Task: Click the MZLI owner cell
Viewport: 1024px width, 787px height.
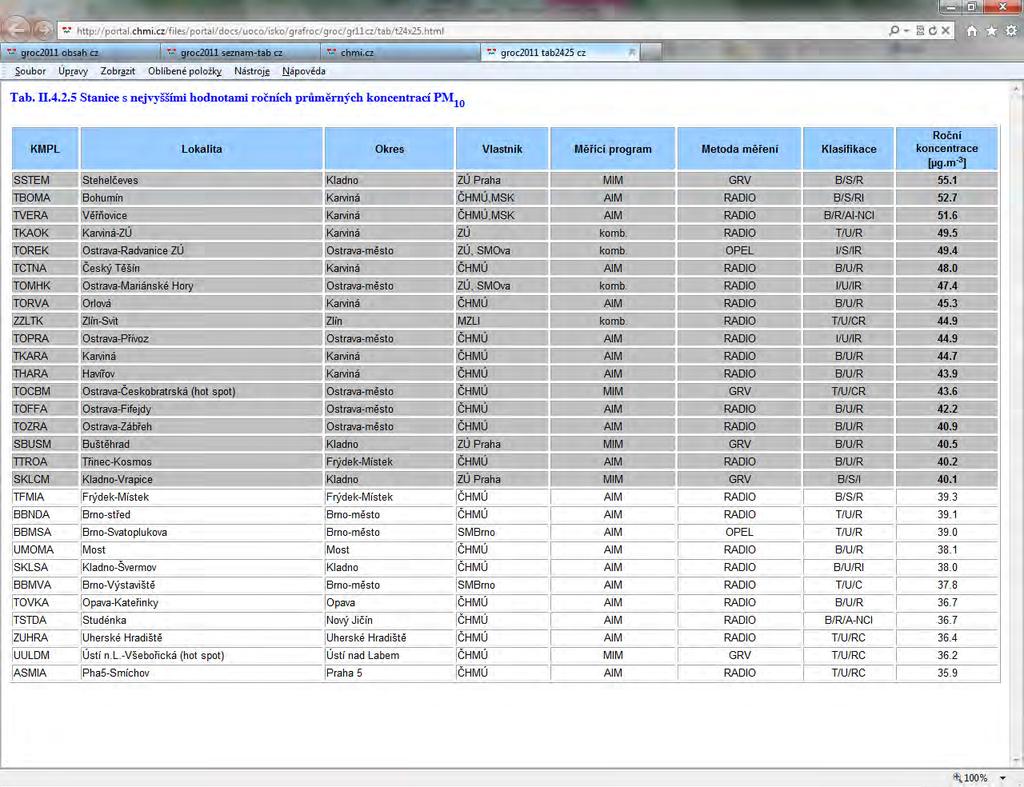Action: pyautogui.click(x=502, y=321)
